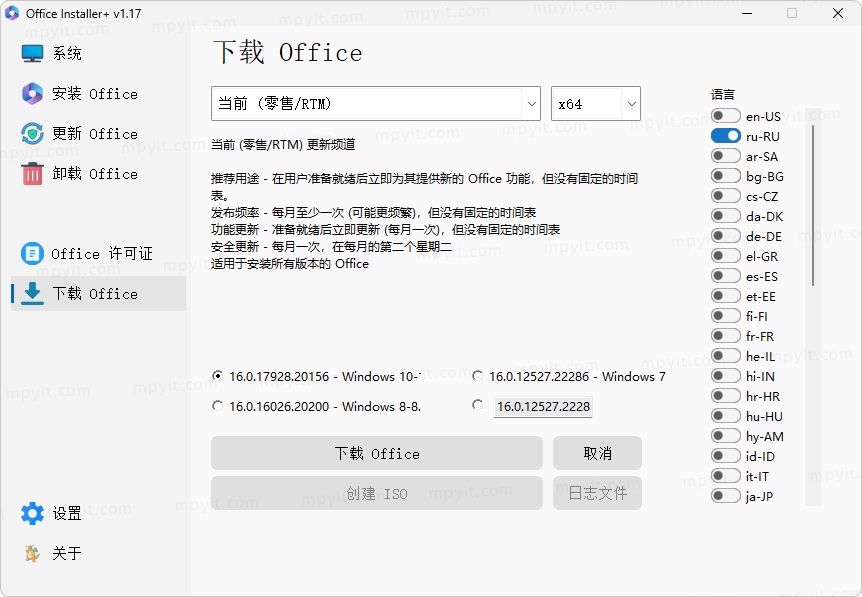Click the 关于 icon at the sidebar bottom
862x597 pixels.
click(x=32, y=553)
